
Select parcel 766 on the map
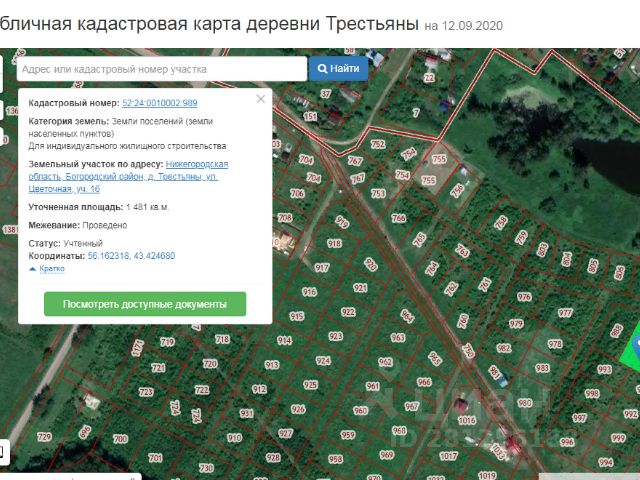pos(399,218)
